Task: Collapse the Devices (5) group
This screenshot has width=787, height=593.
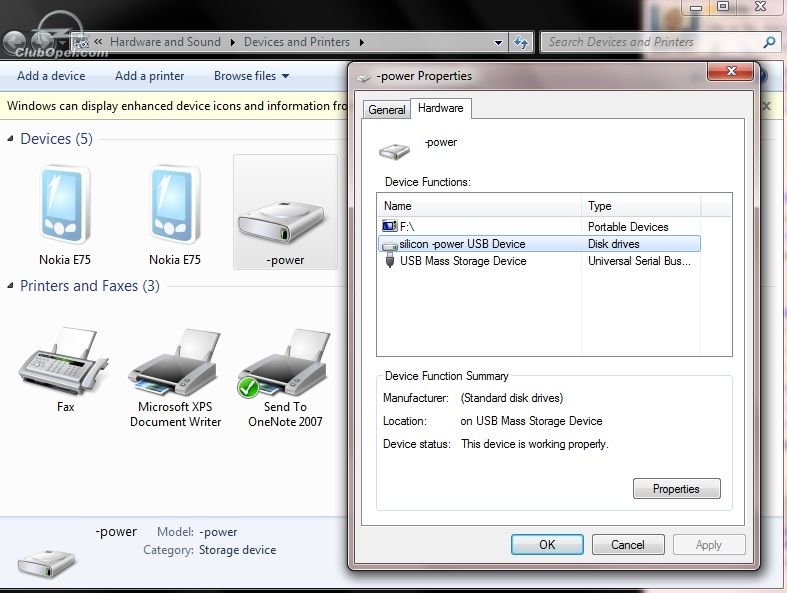Action: point(11,139)
